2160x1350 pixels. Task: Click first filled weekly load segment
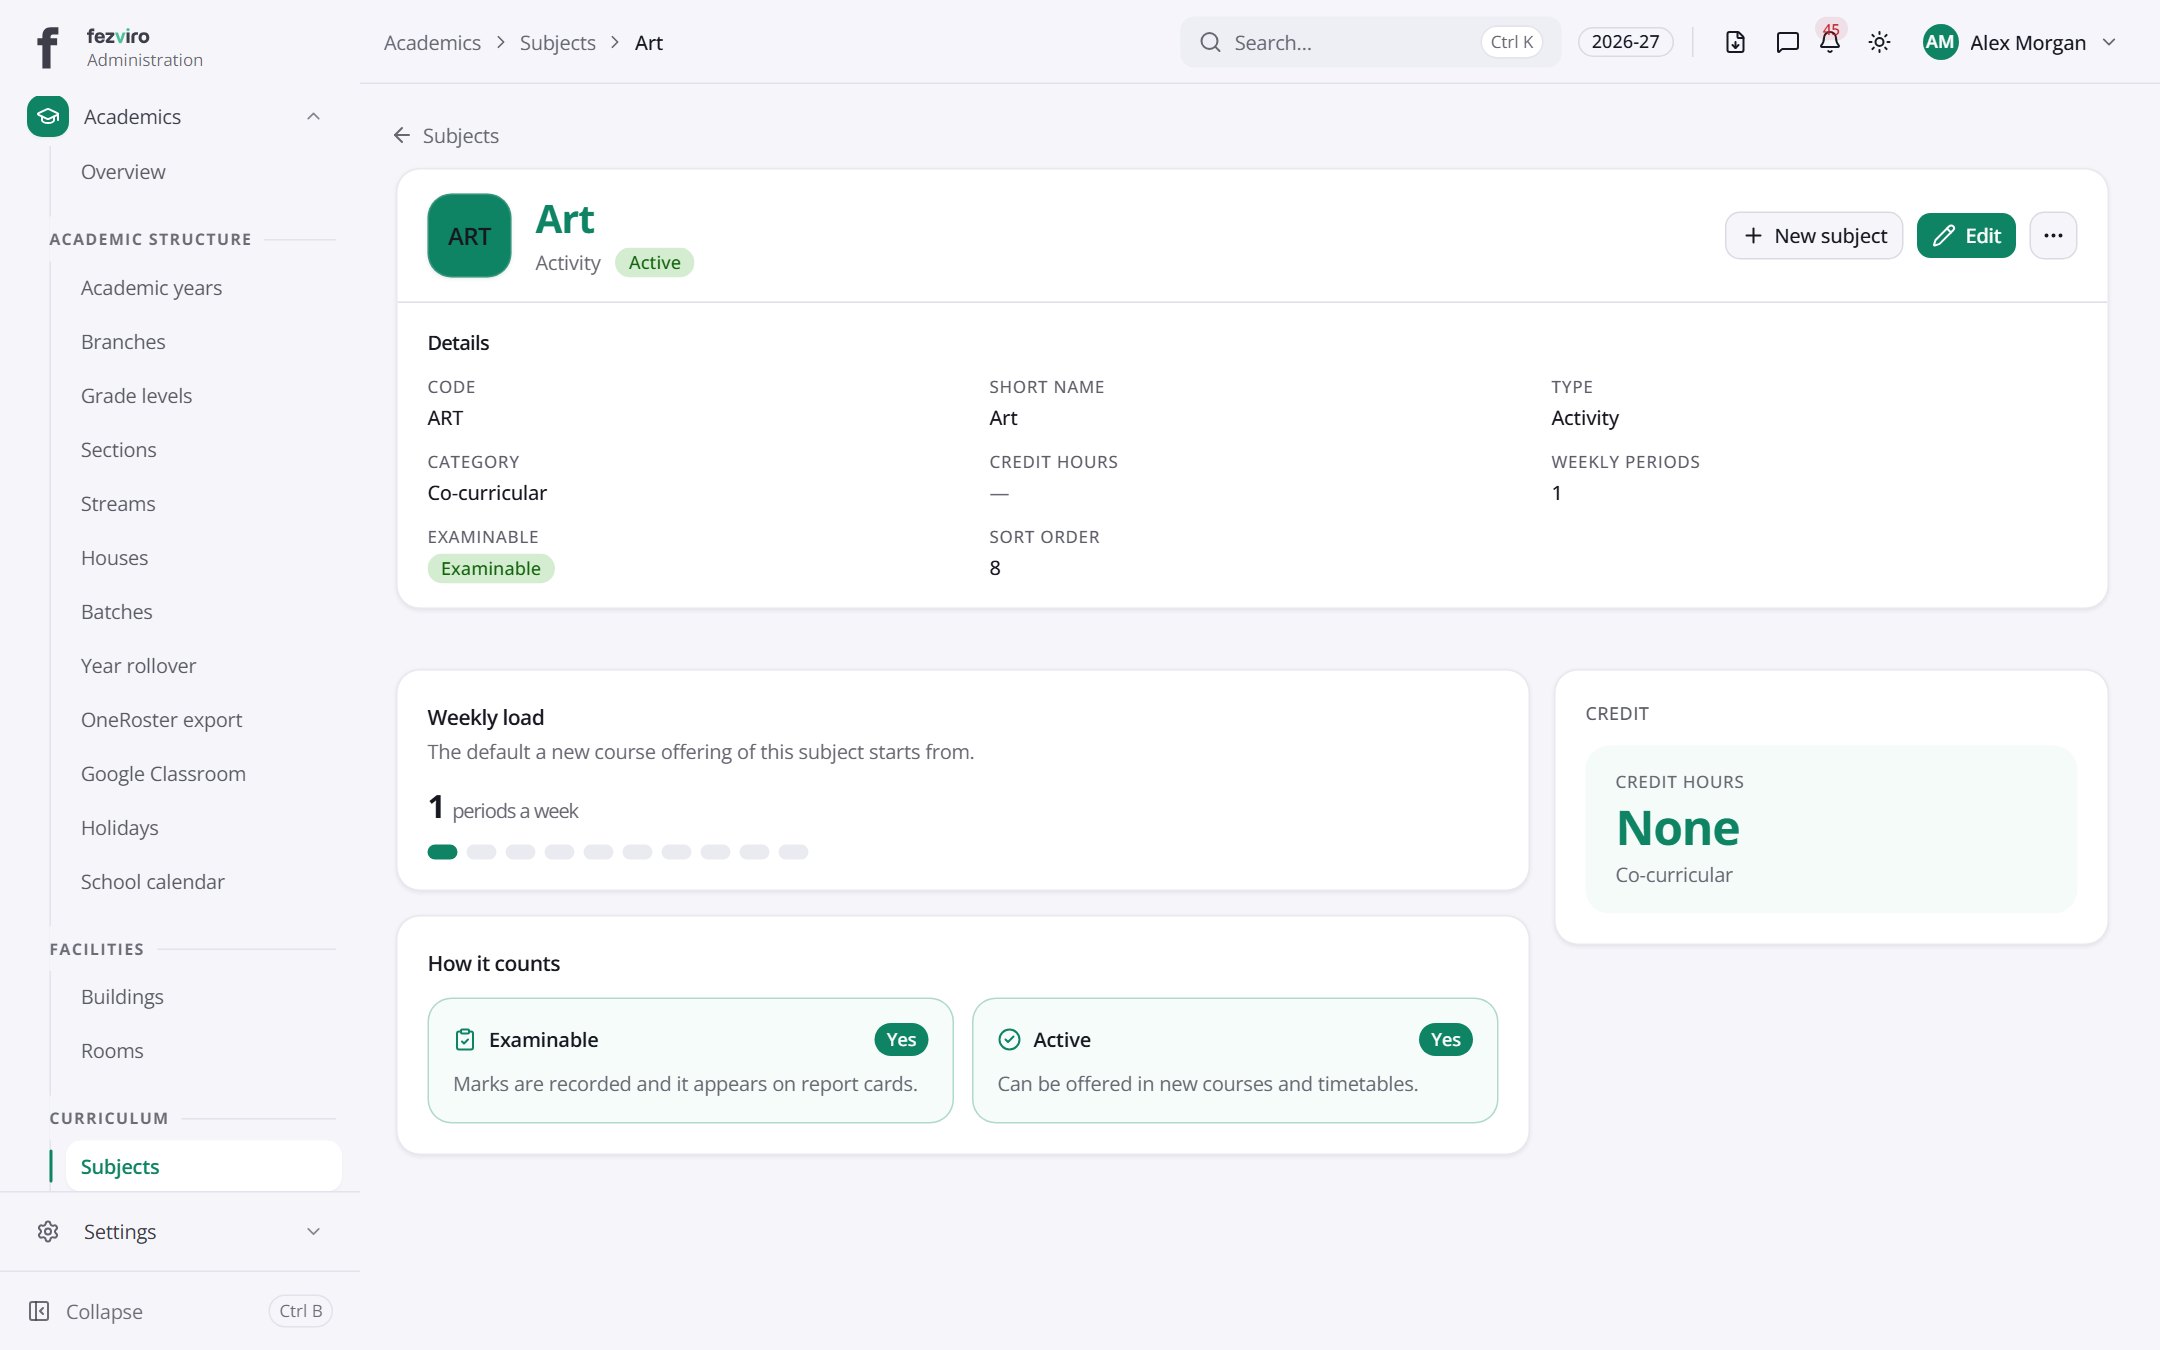point(442,852)
